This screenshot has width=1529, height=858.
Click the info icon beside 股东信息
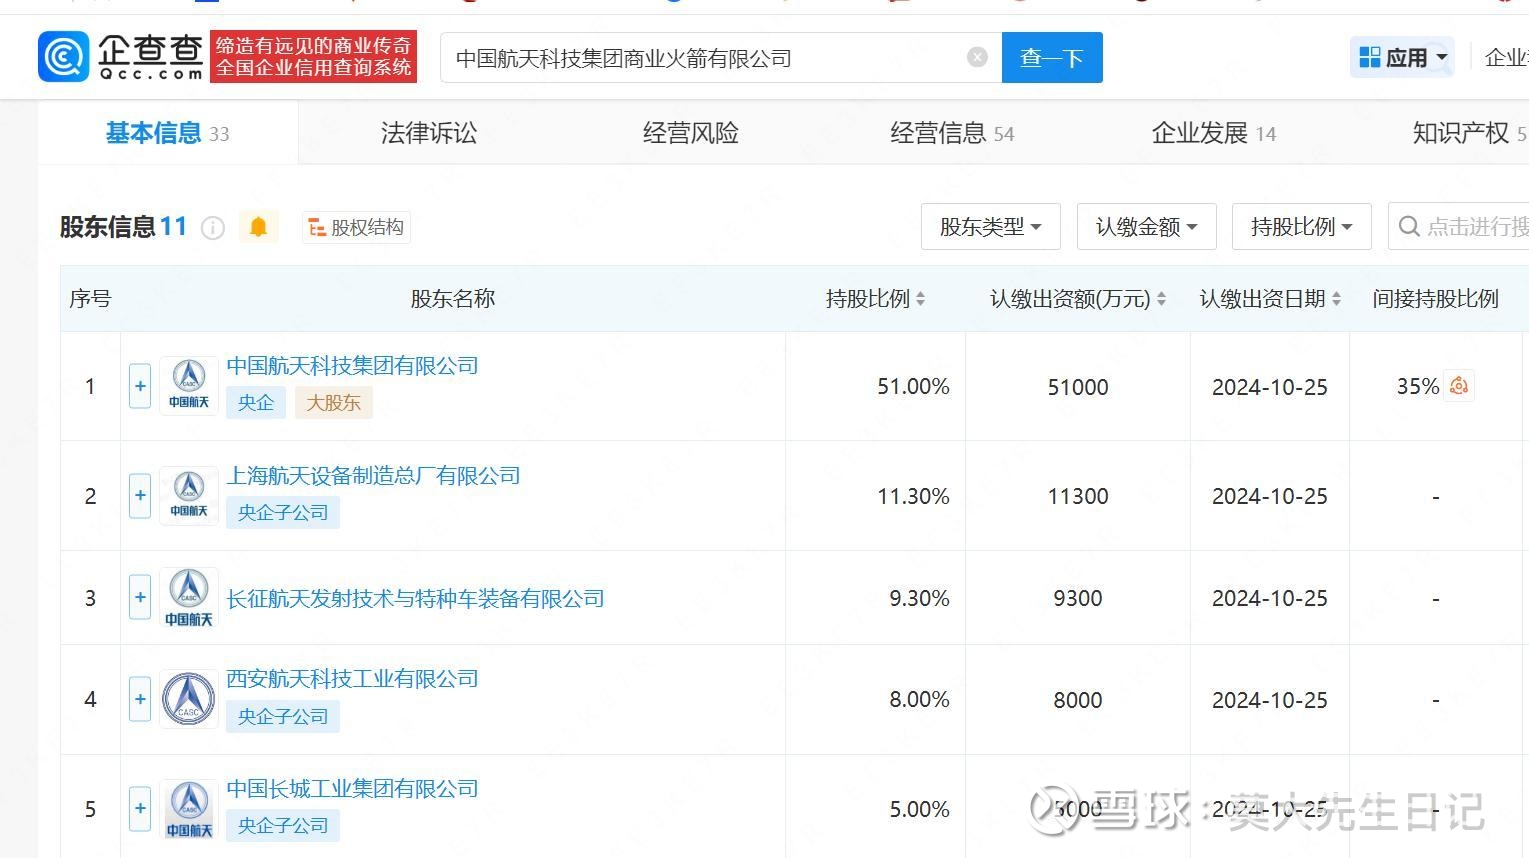tap(213, 228)
